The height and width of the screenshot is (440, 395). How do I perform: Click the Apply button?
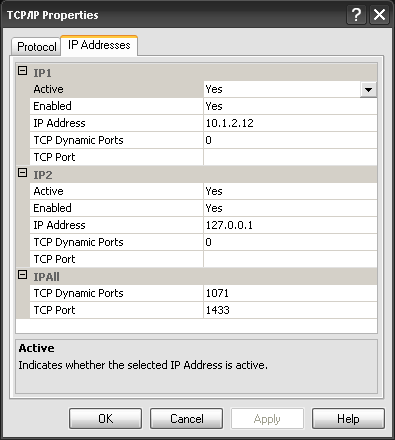(267, 419)
